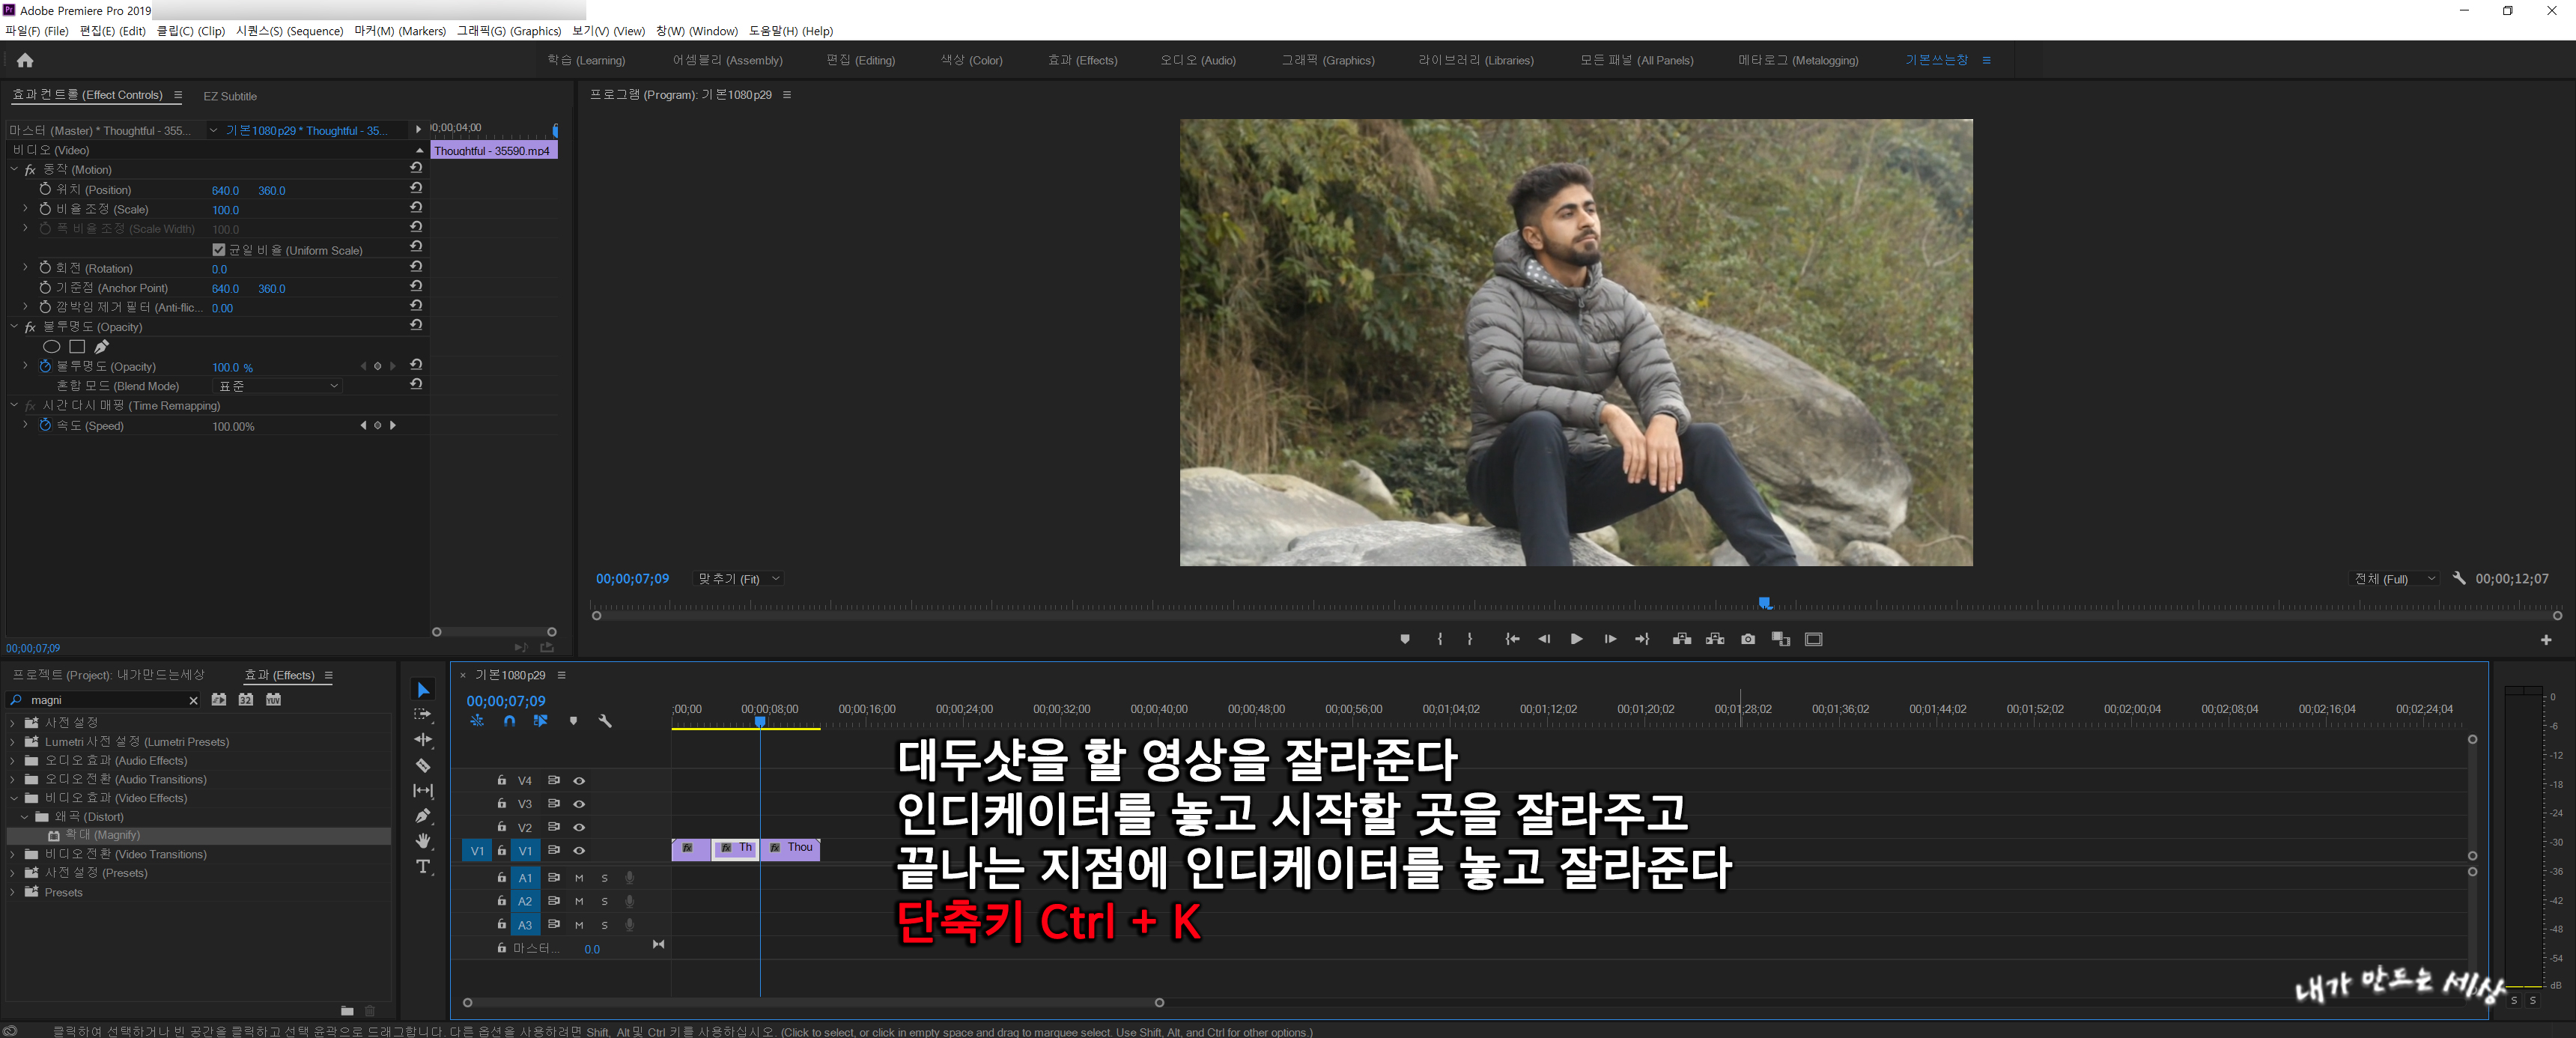Image resolution: width=2576 pixels, height=1038 pixels.
Task: Toggle timeline snap magnet icon
Action: coord(509,721)
